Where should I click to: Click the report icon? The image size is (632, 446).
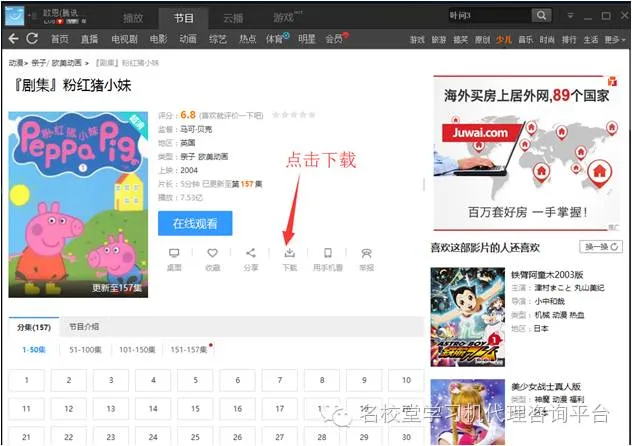(x=366, y=253)
